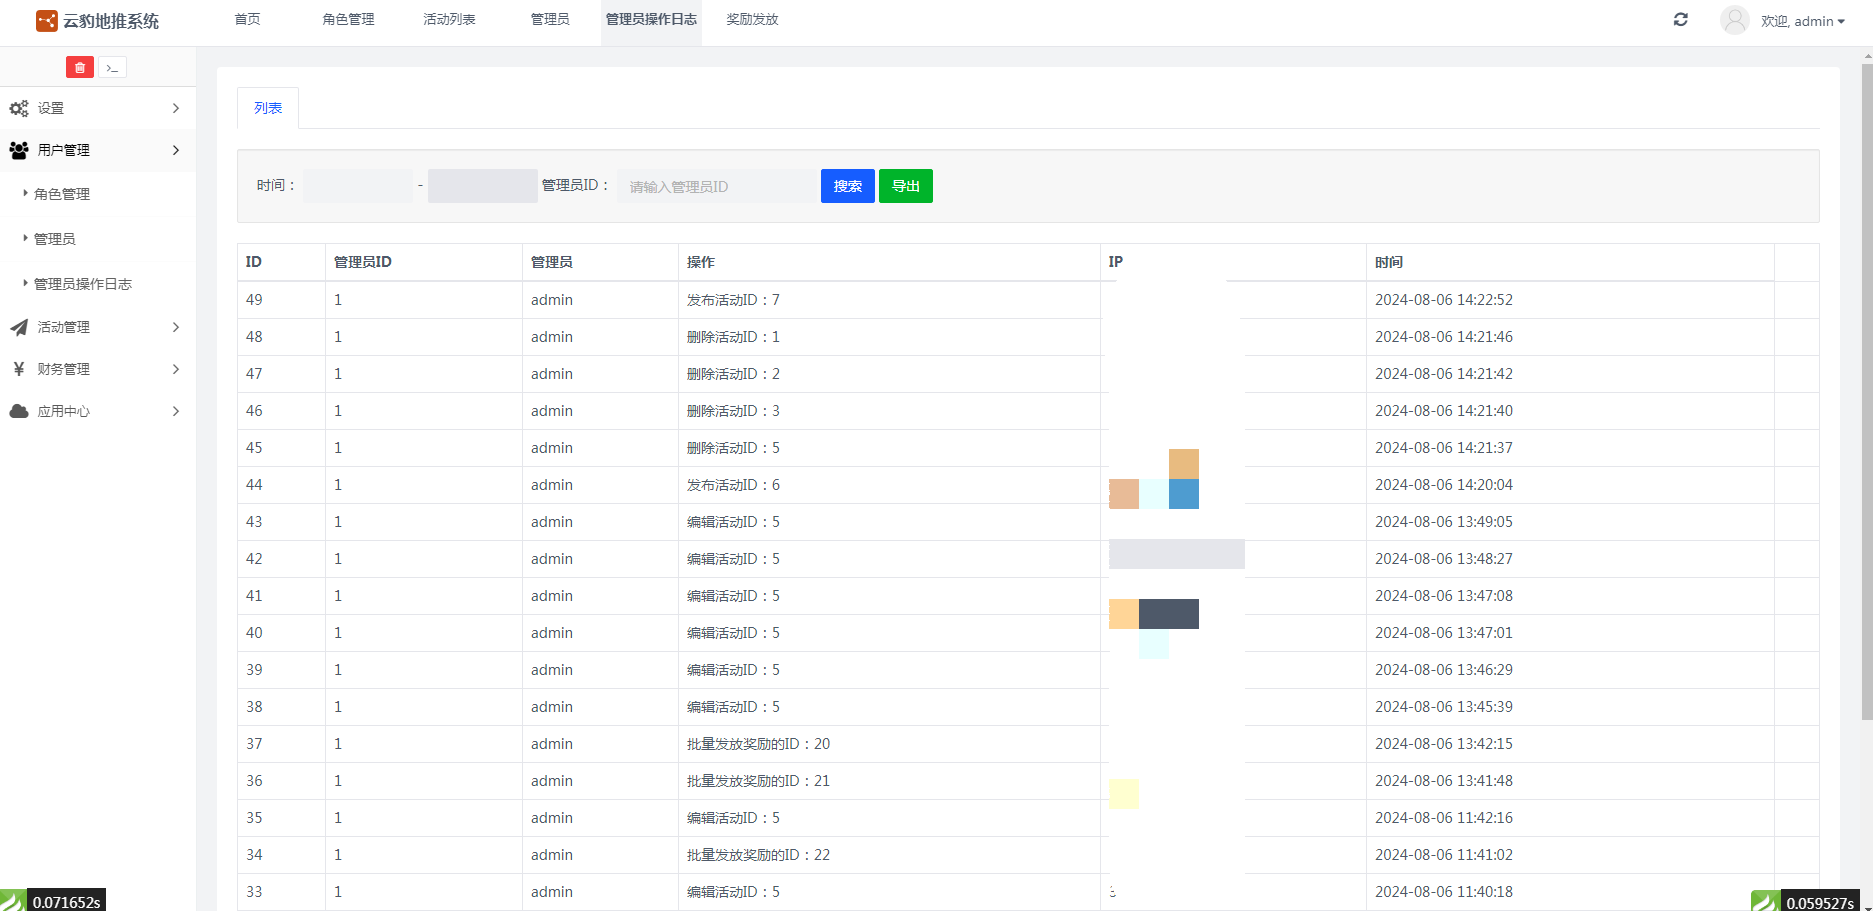
Task: Click the 应用中心 cloud icon
Action: (x=19, y=411)
